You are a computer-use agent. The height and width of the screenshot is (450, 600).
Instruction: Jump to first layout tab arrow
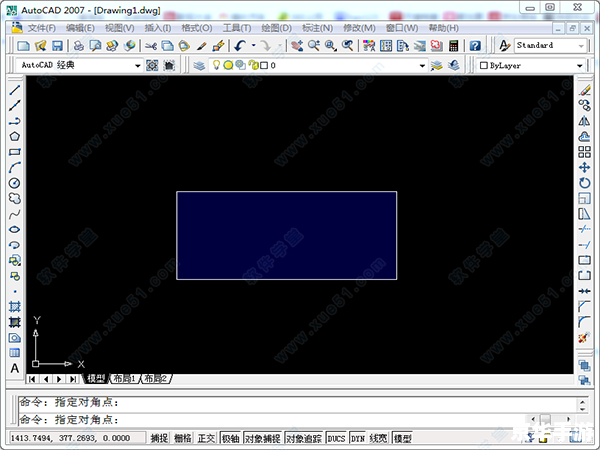point(33,379)
